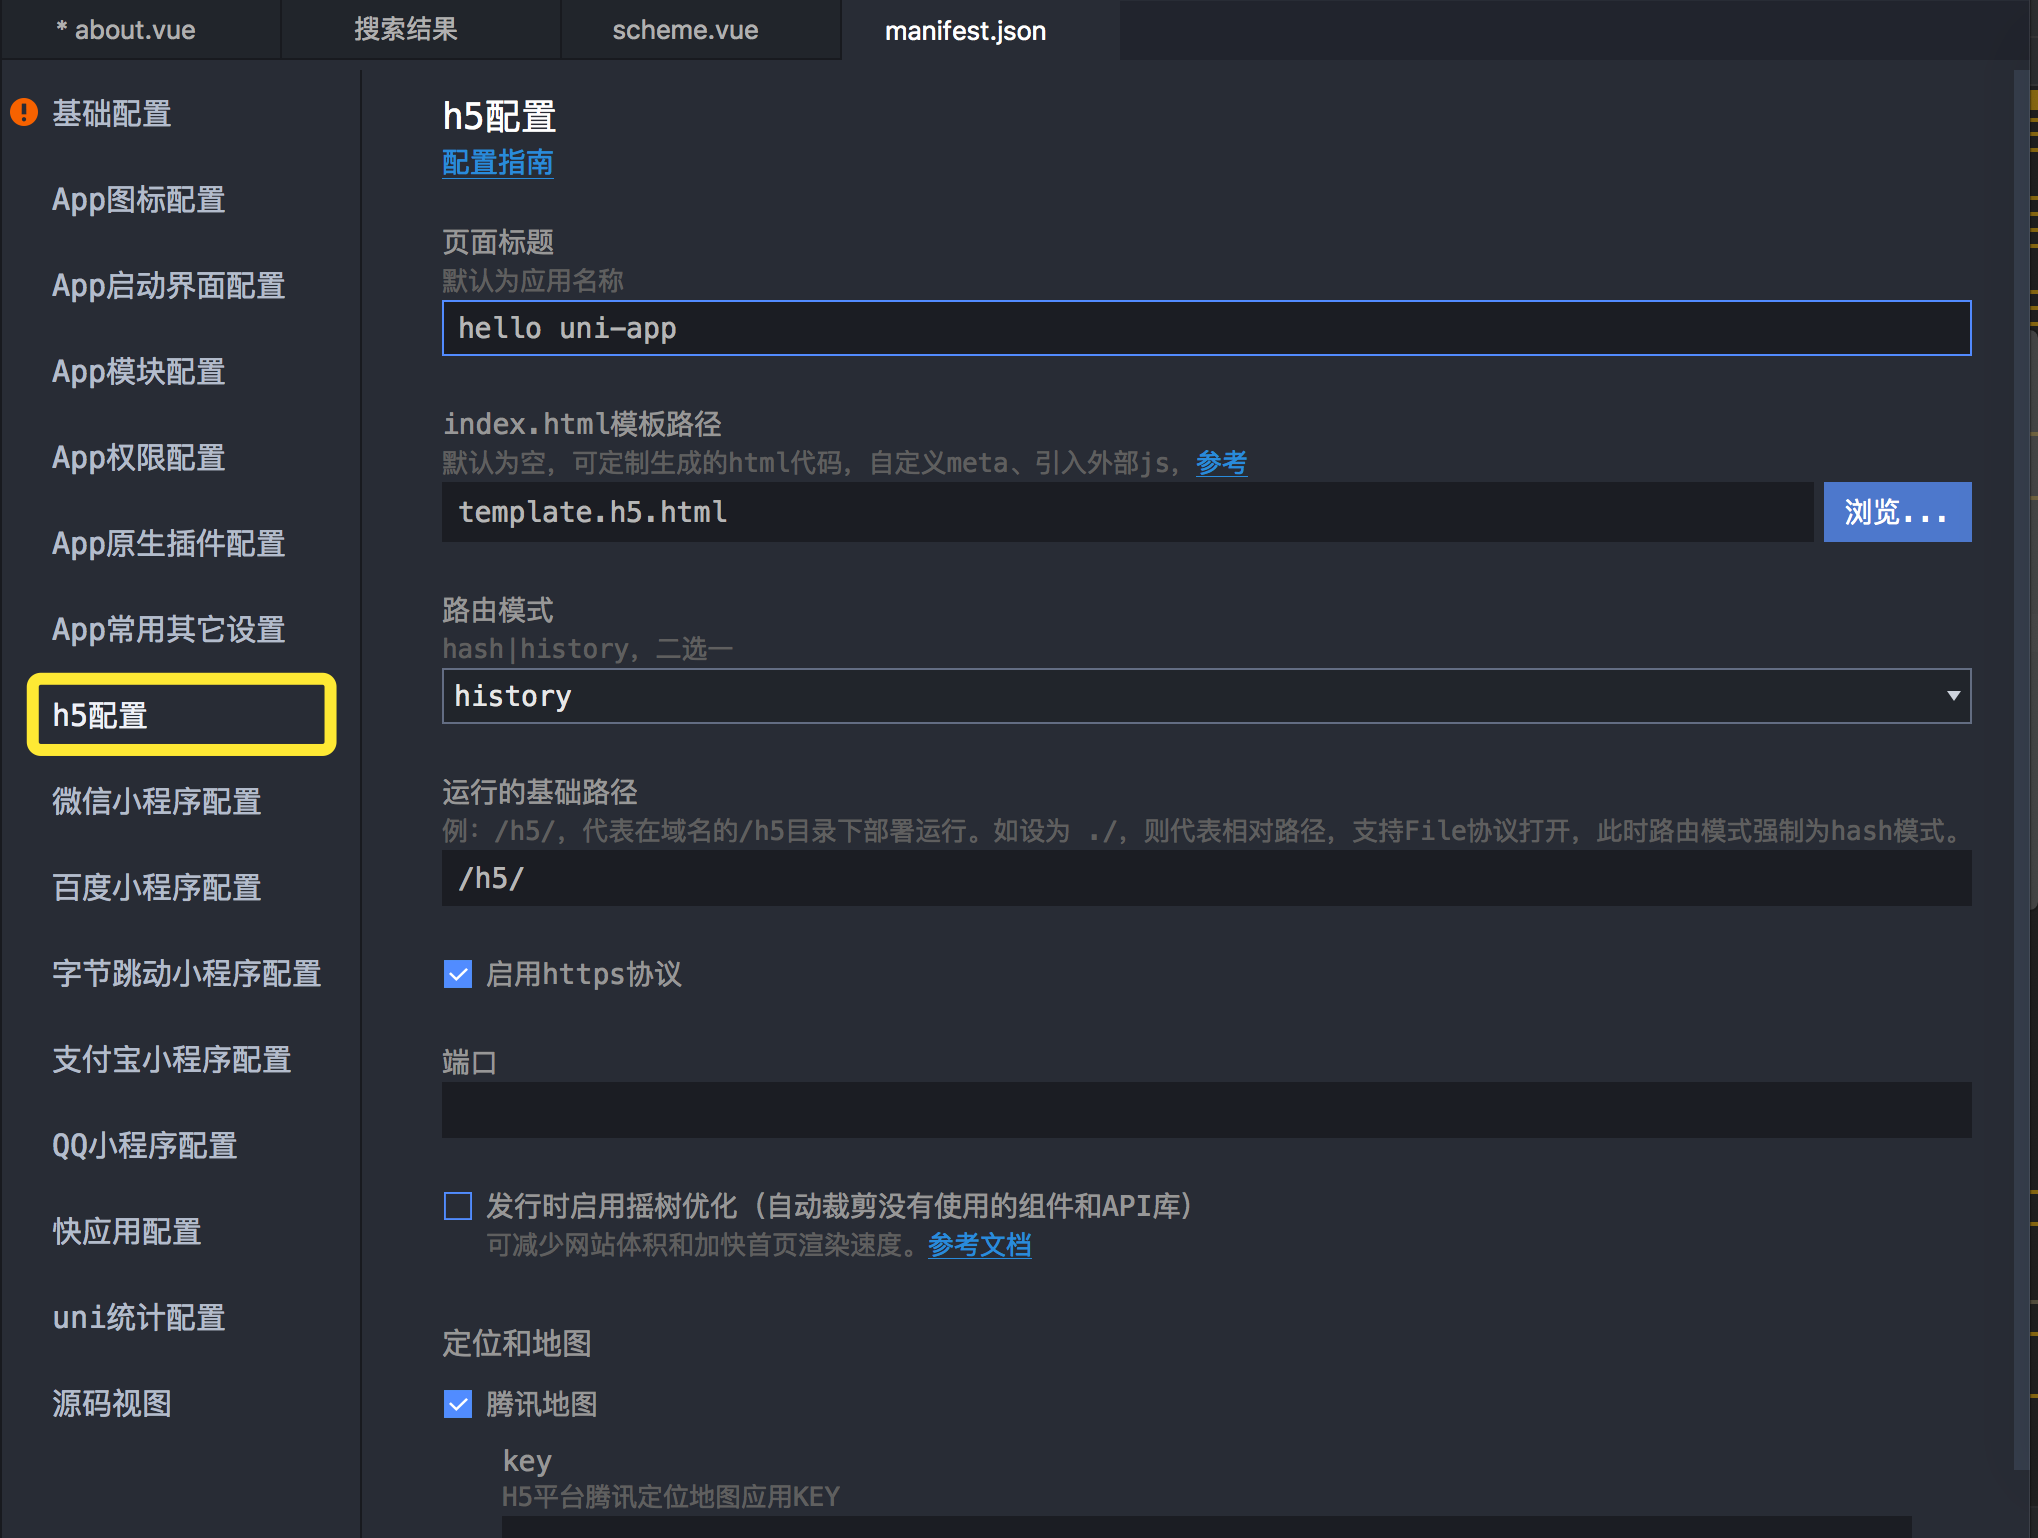Click the 定位和地图 section label
Viewport: 2038px width, 1538px height.
pos(517,1343)
